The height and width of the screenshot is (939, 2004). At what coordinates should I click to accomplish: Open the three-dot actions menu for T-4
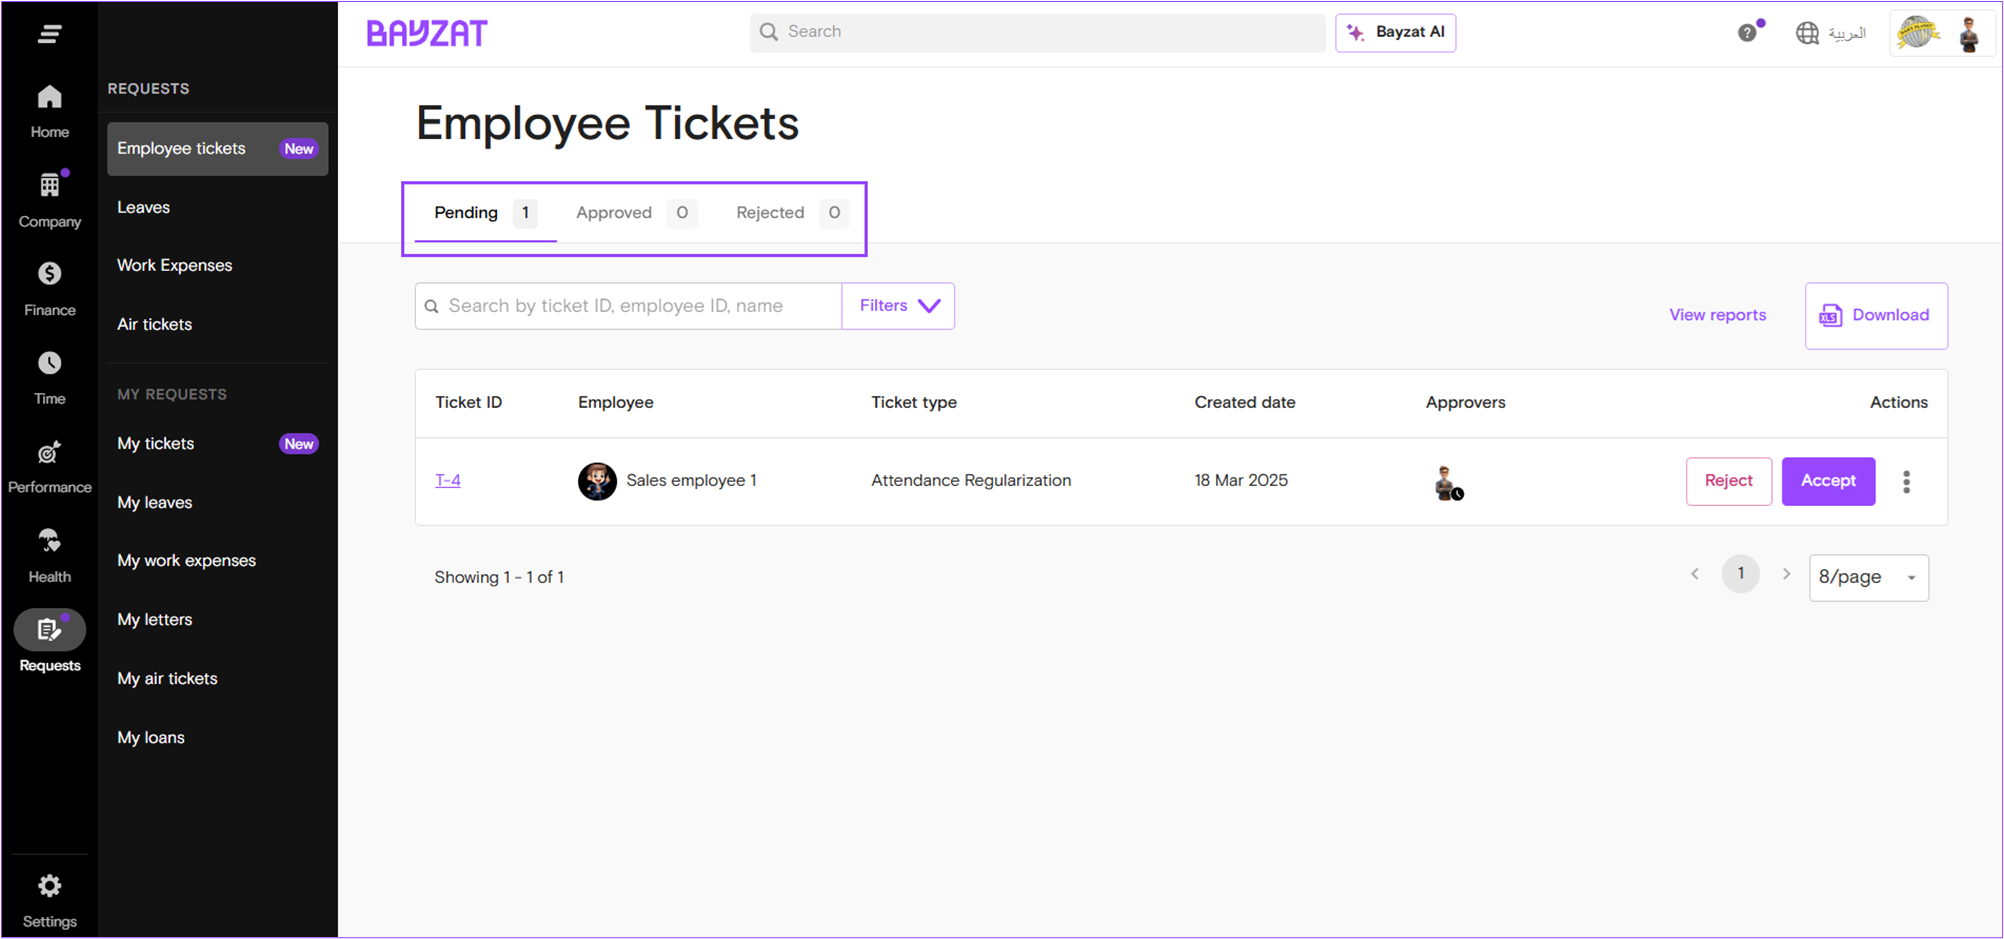click(x=1906, y=482)
